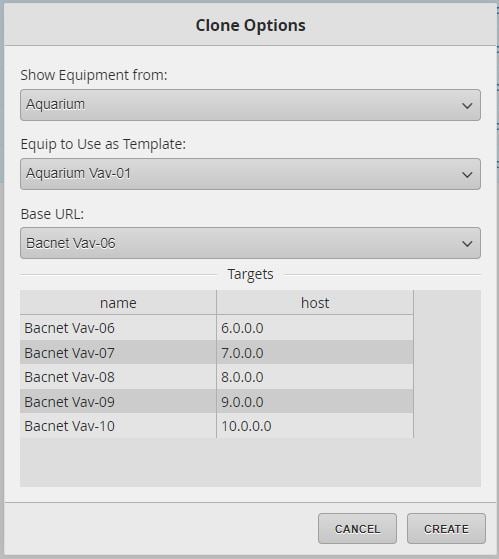The height and width of the screenshot is (559, 499).
Task: Expand the Equip to Use as Template dropdown
Action: coord(250,174)
